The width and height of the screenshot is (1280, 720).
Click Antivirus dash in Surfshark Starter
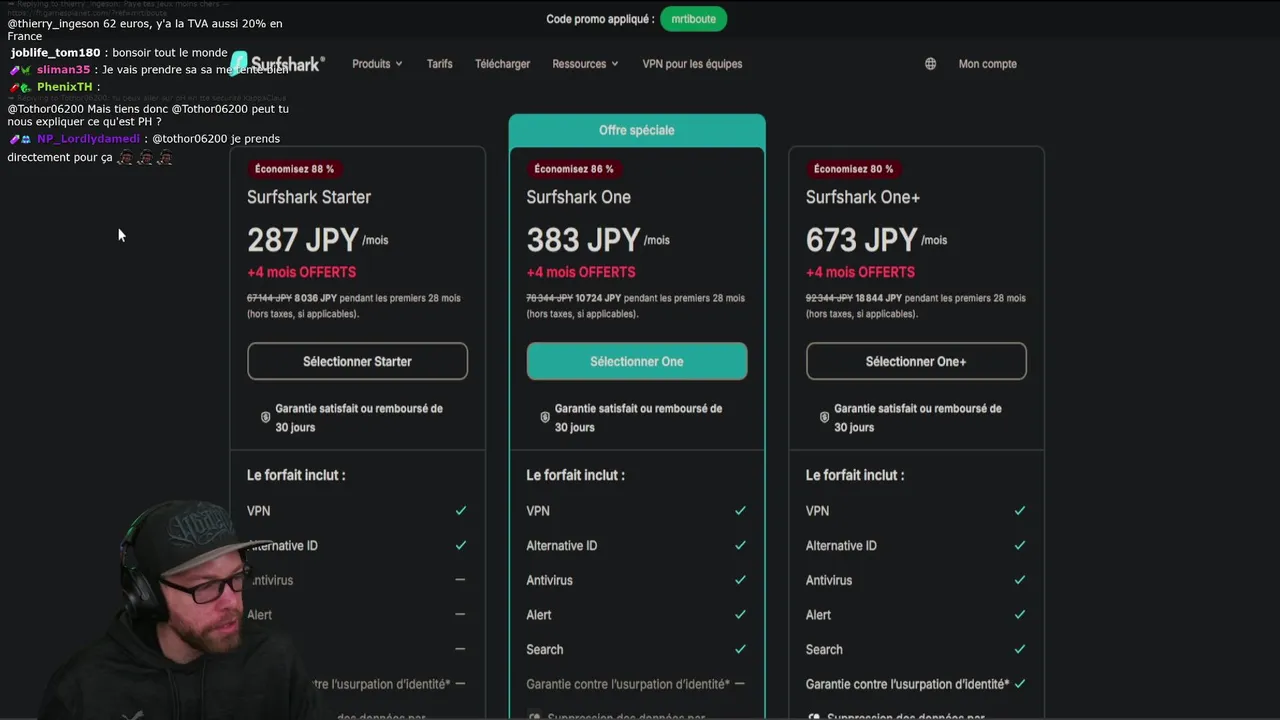(x=460, y=580)
